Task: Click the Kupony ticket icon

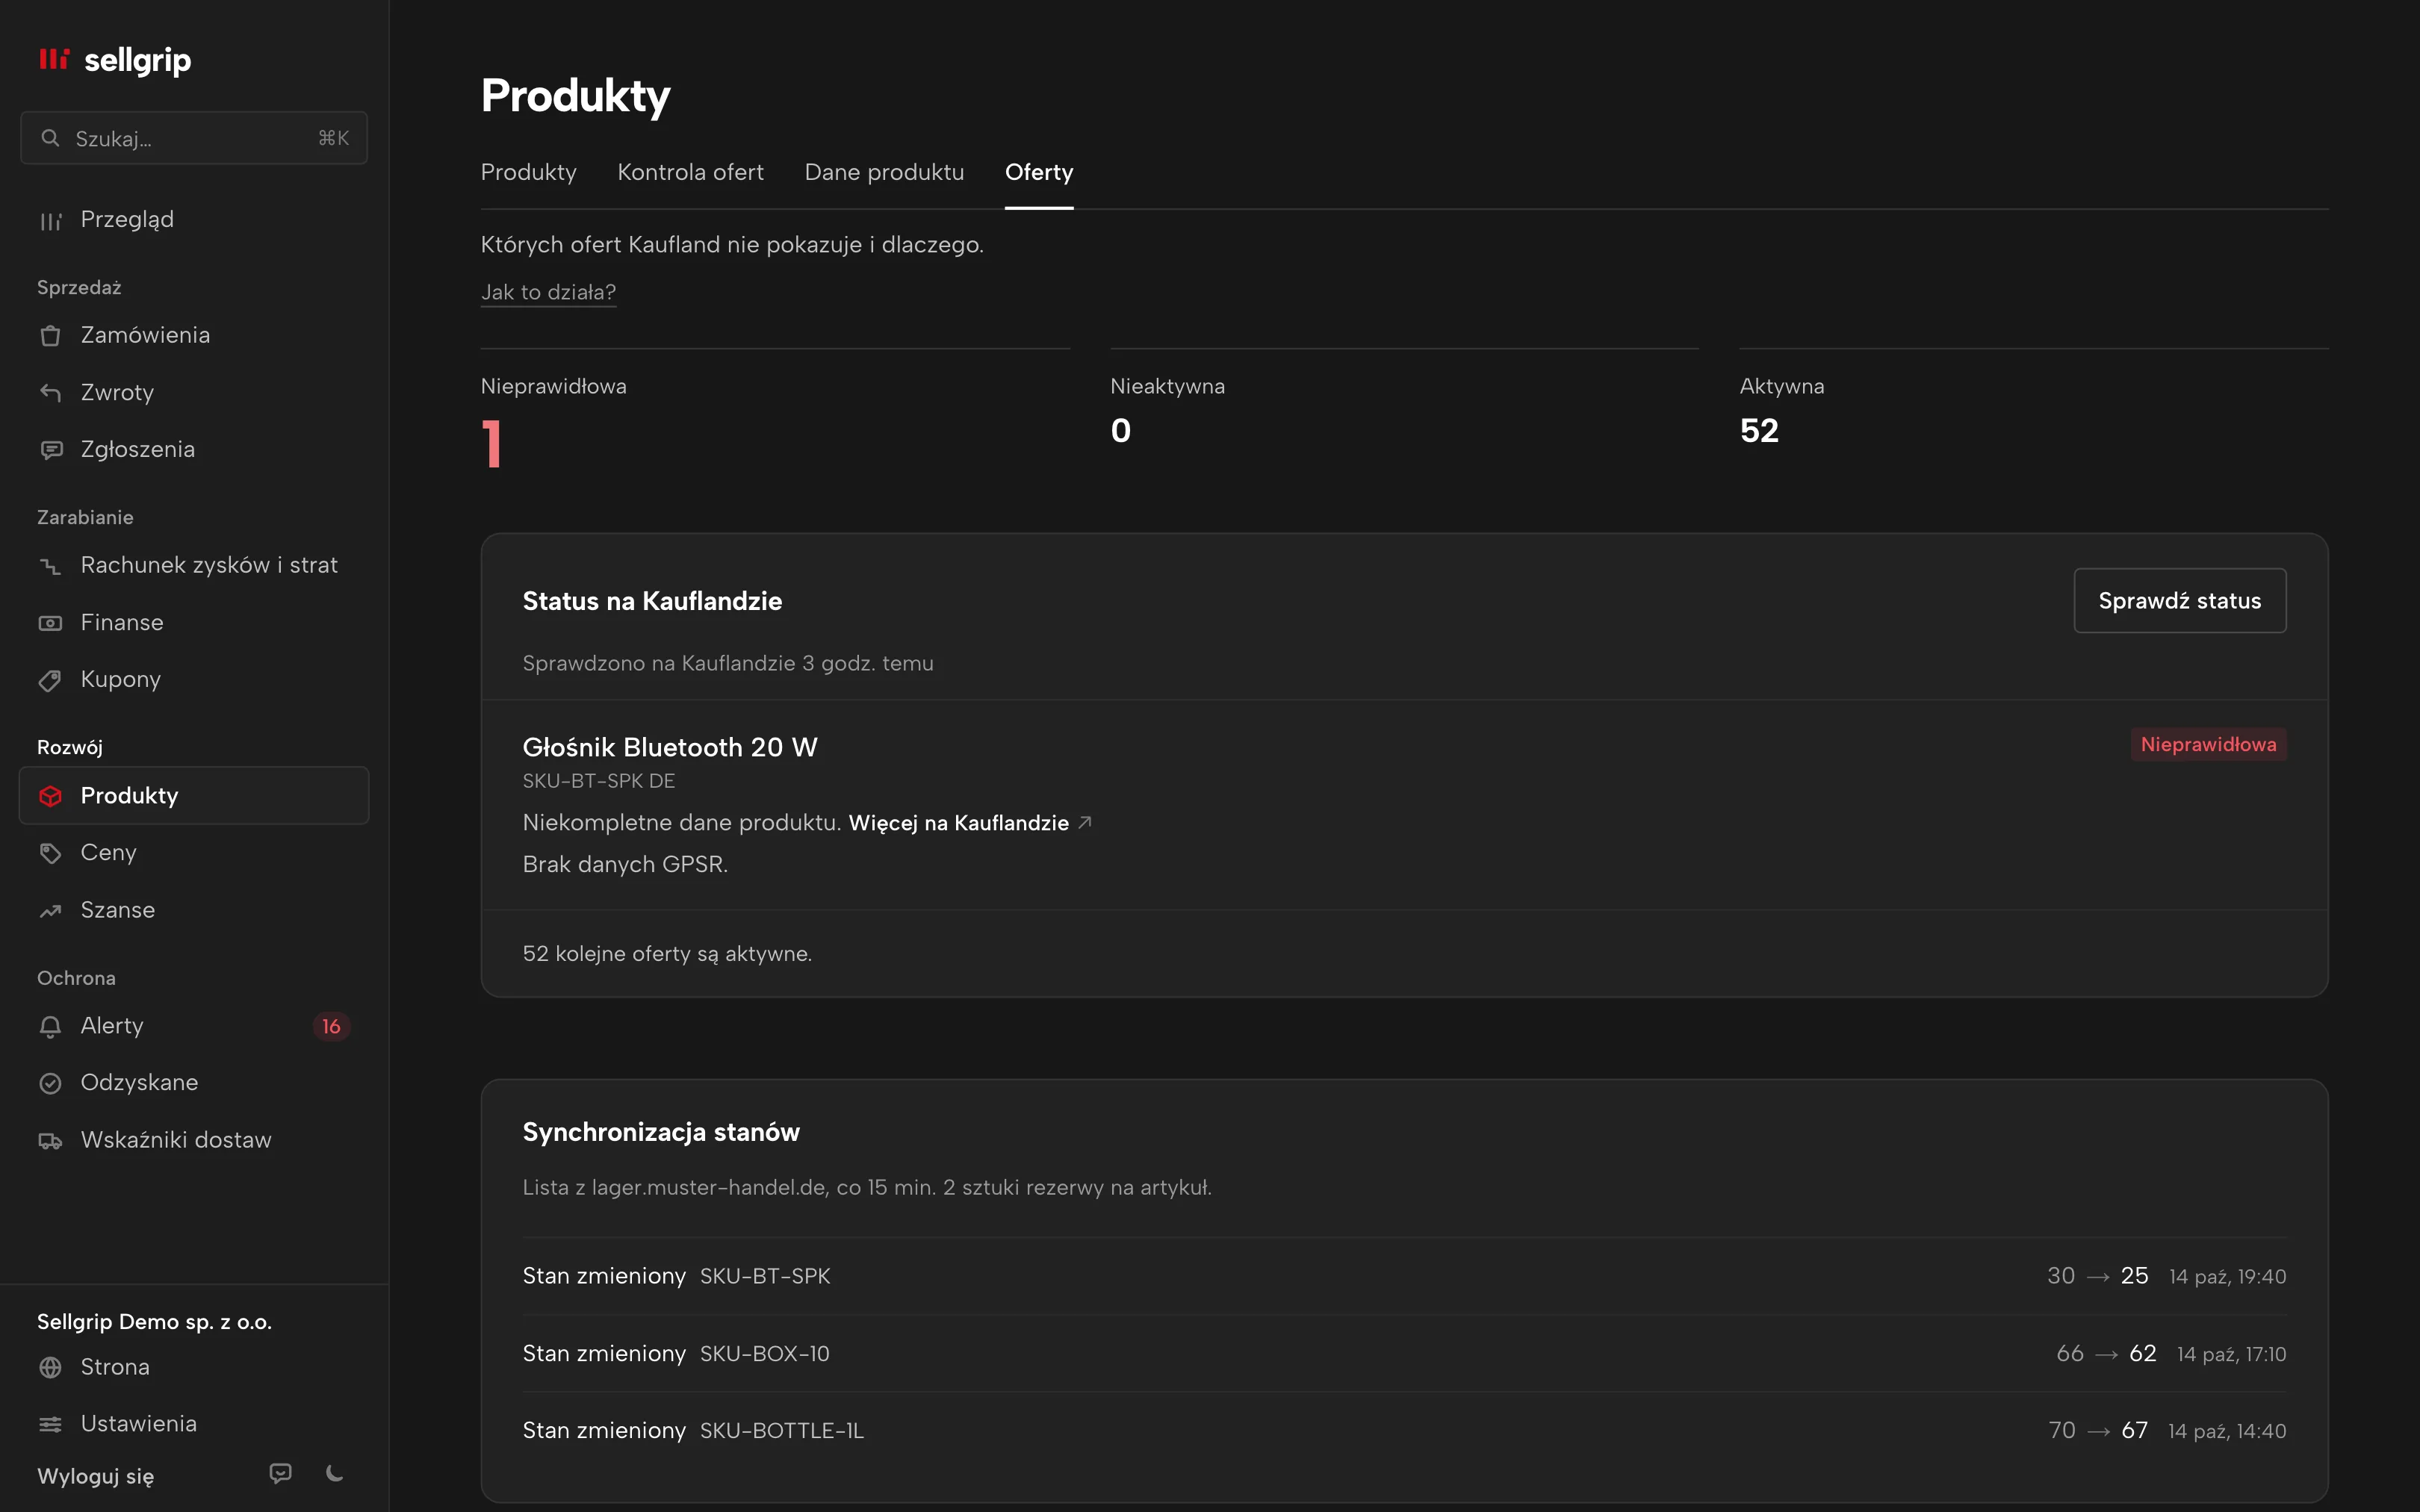Action: click(x=50, y=680)
